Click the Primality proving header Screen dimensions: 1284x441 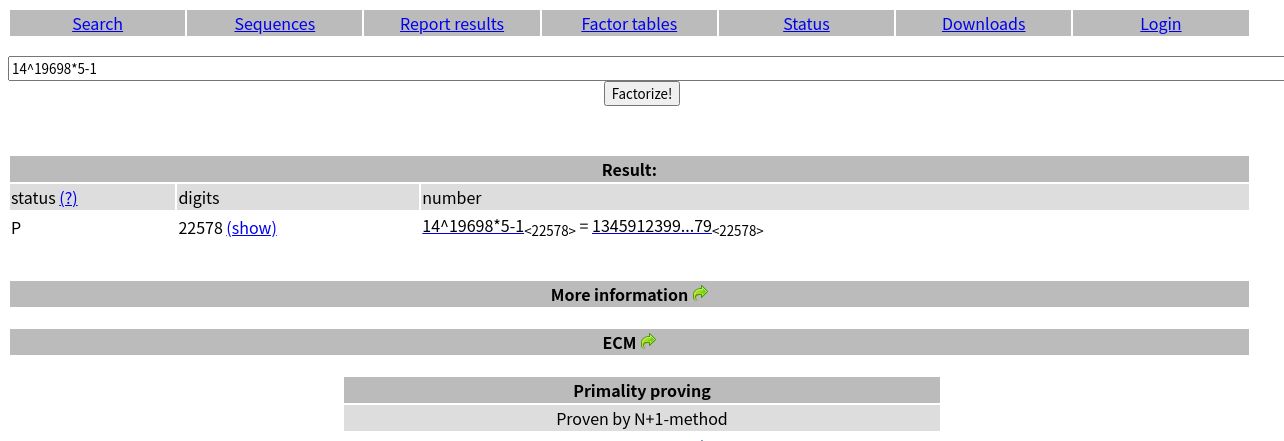642,391
